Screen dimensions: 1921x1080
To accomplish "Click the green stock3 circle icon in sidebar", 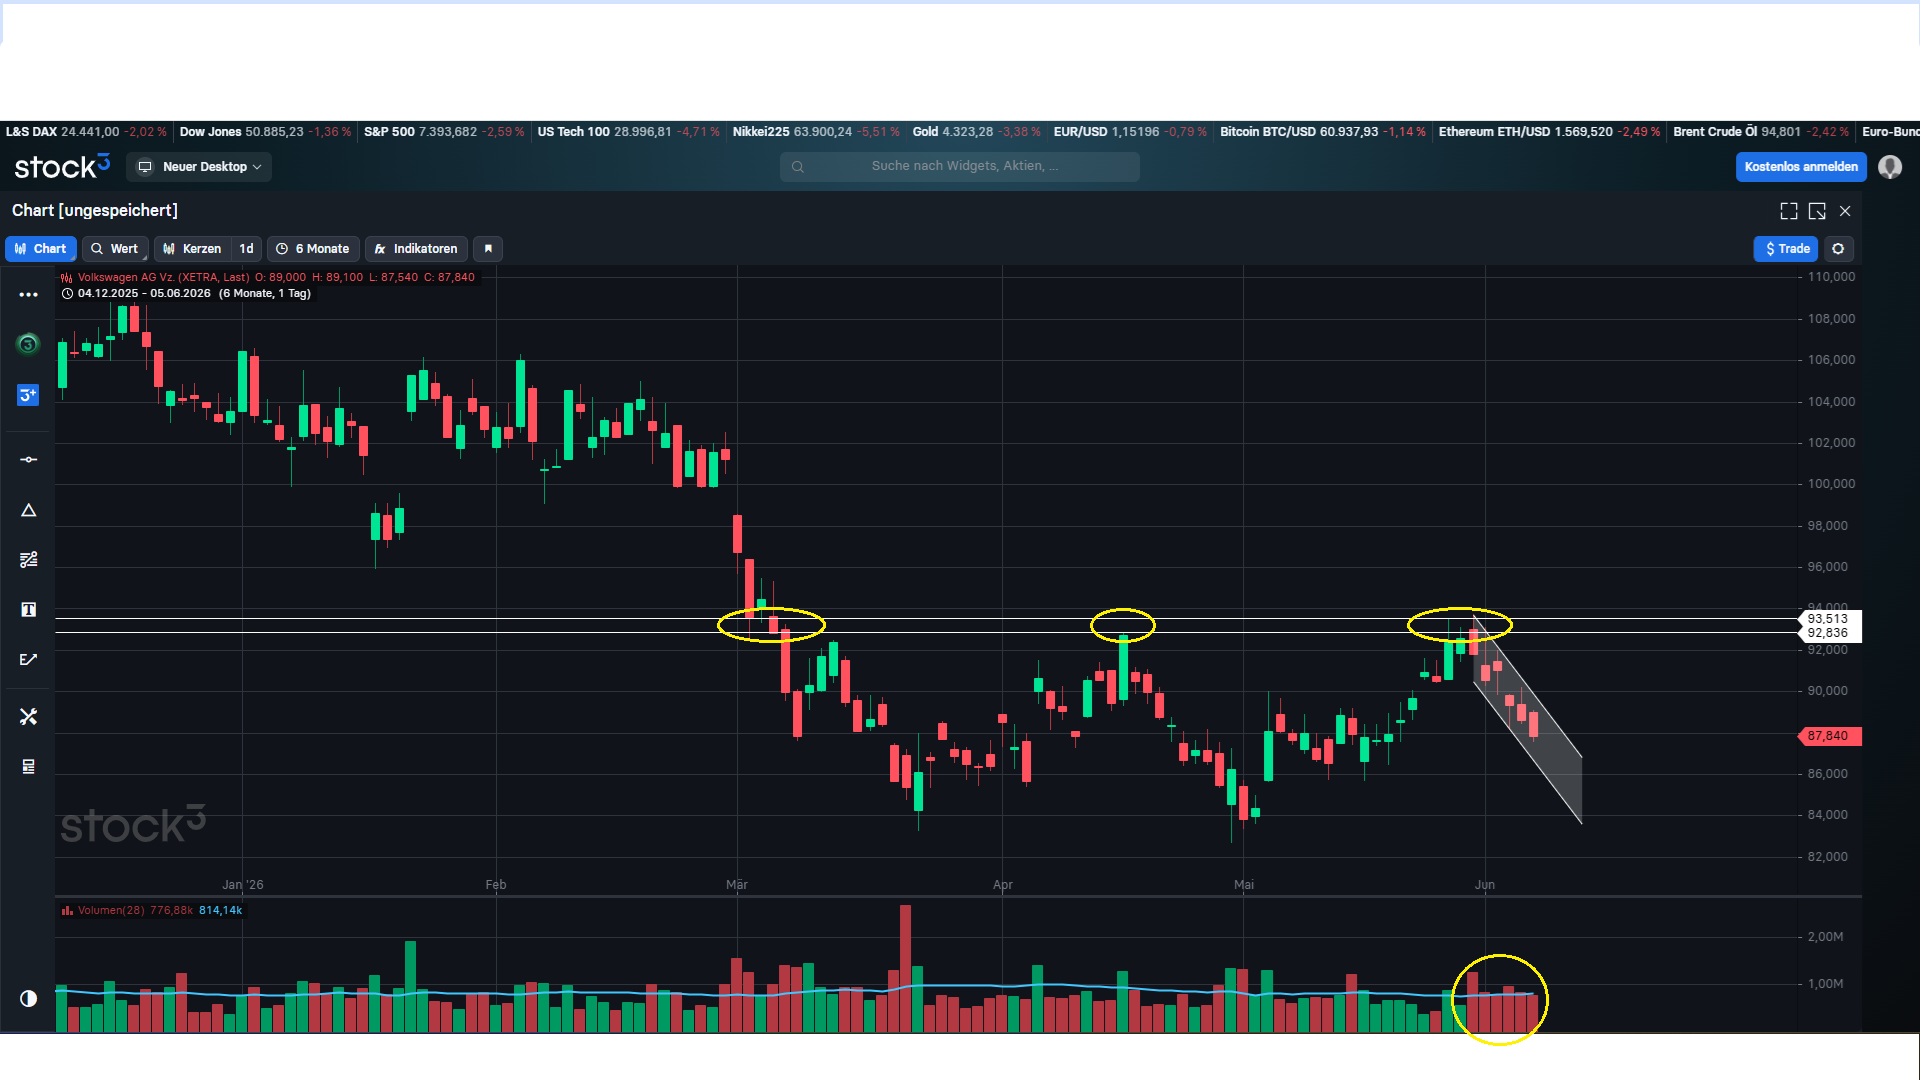I will click(28, 344).
